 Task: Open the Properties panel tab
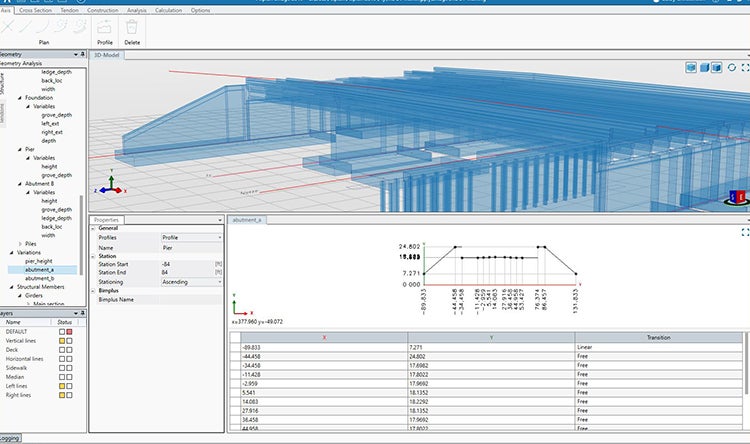tap(106, 220)
